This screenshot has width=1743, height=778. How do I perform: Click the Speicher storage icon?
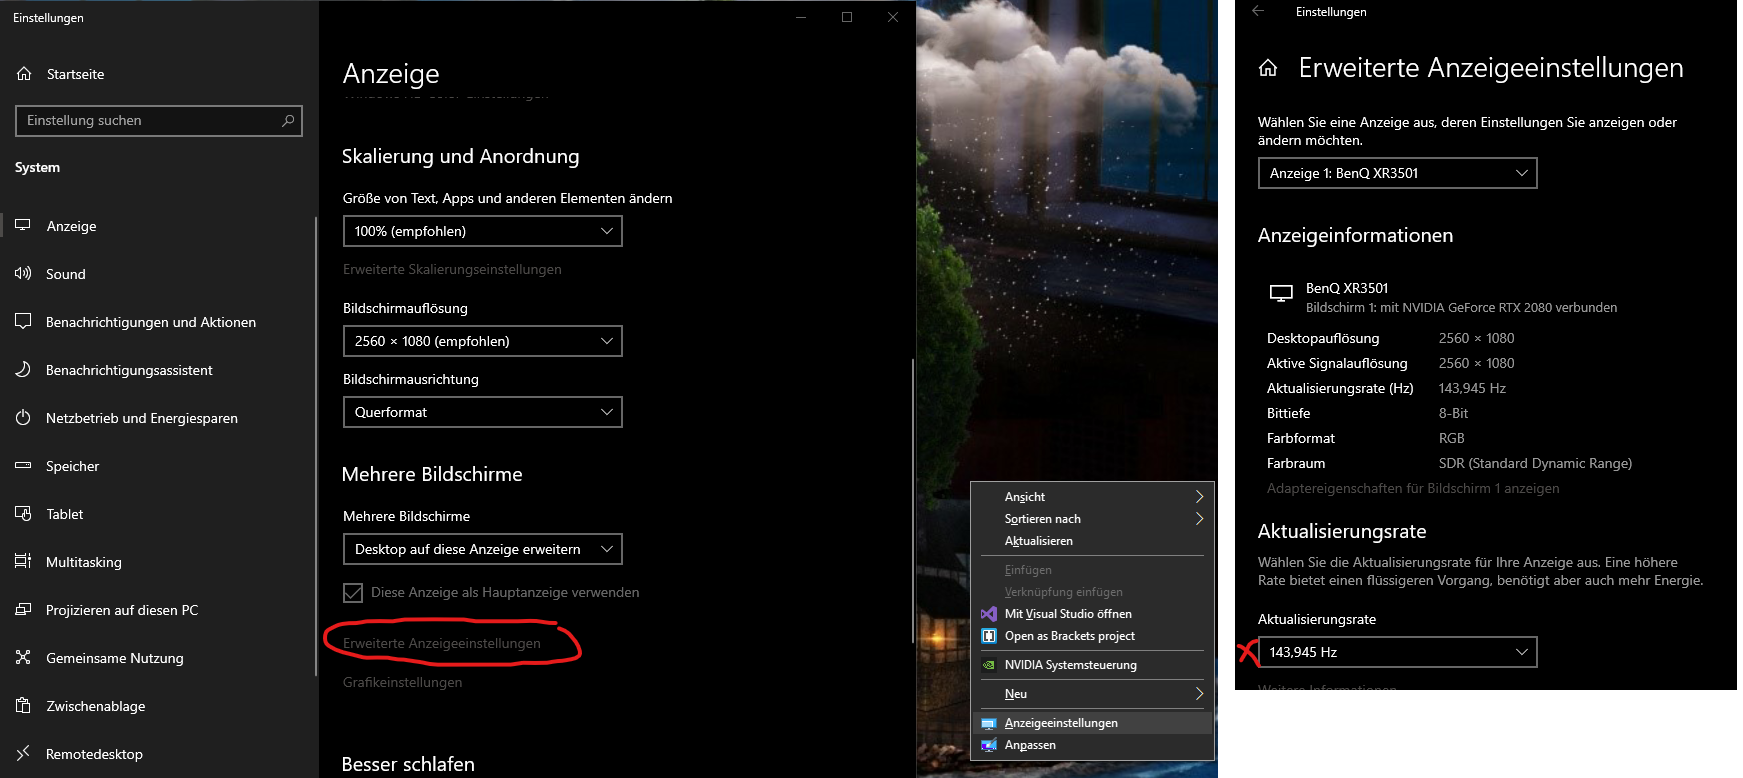pyautogui.click(x=23, y=465)
